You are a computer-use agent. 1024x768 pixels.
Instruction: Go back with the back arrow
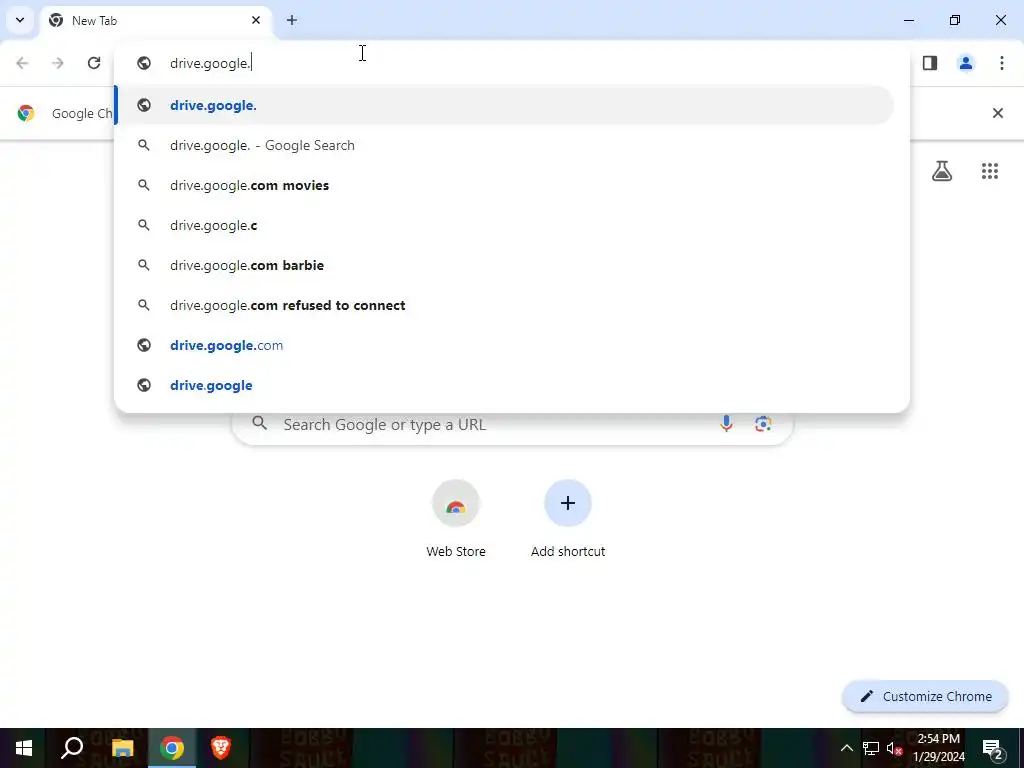click(x=22, y=63)
